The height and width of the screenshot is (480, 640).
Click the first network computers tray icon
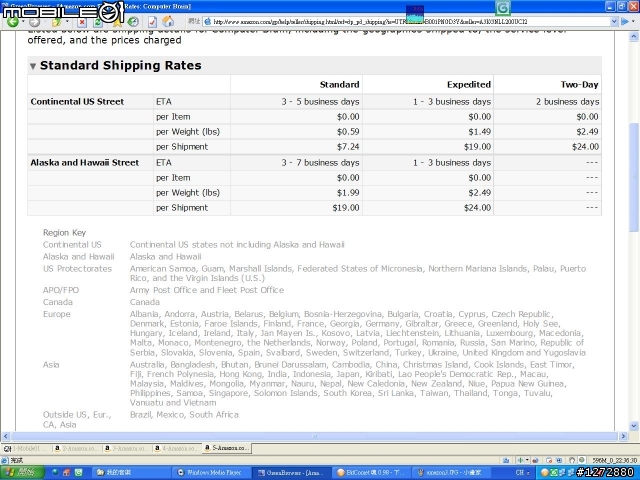click(x=562, y=473)
